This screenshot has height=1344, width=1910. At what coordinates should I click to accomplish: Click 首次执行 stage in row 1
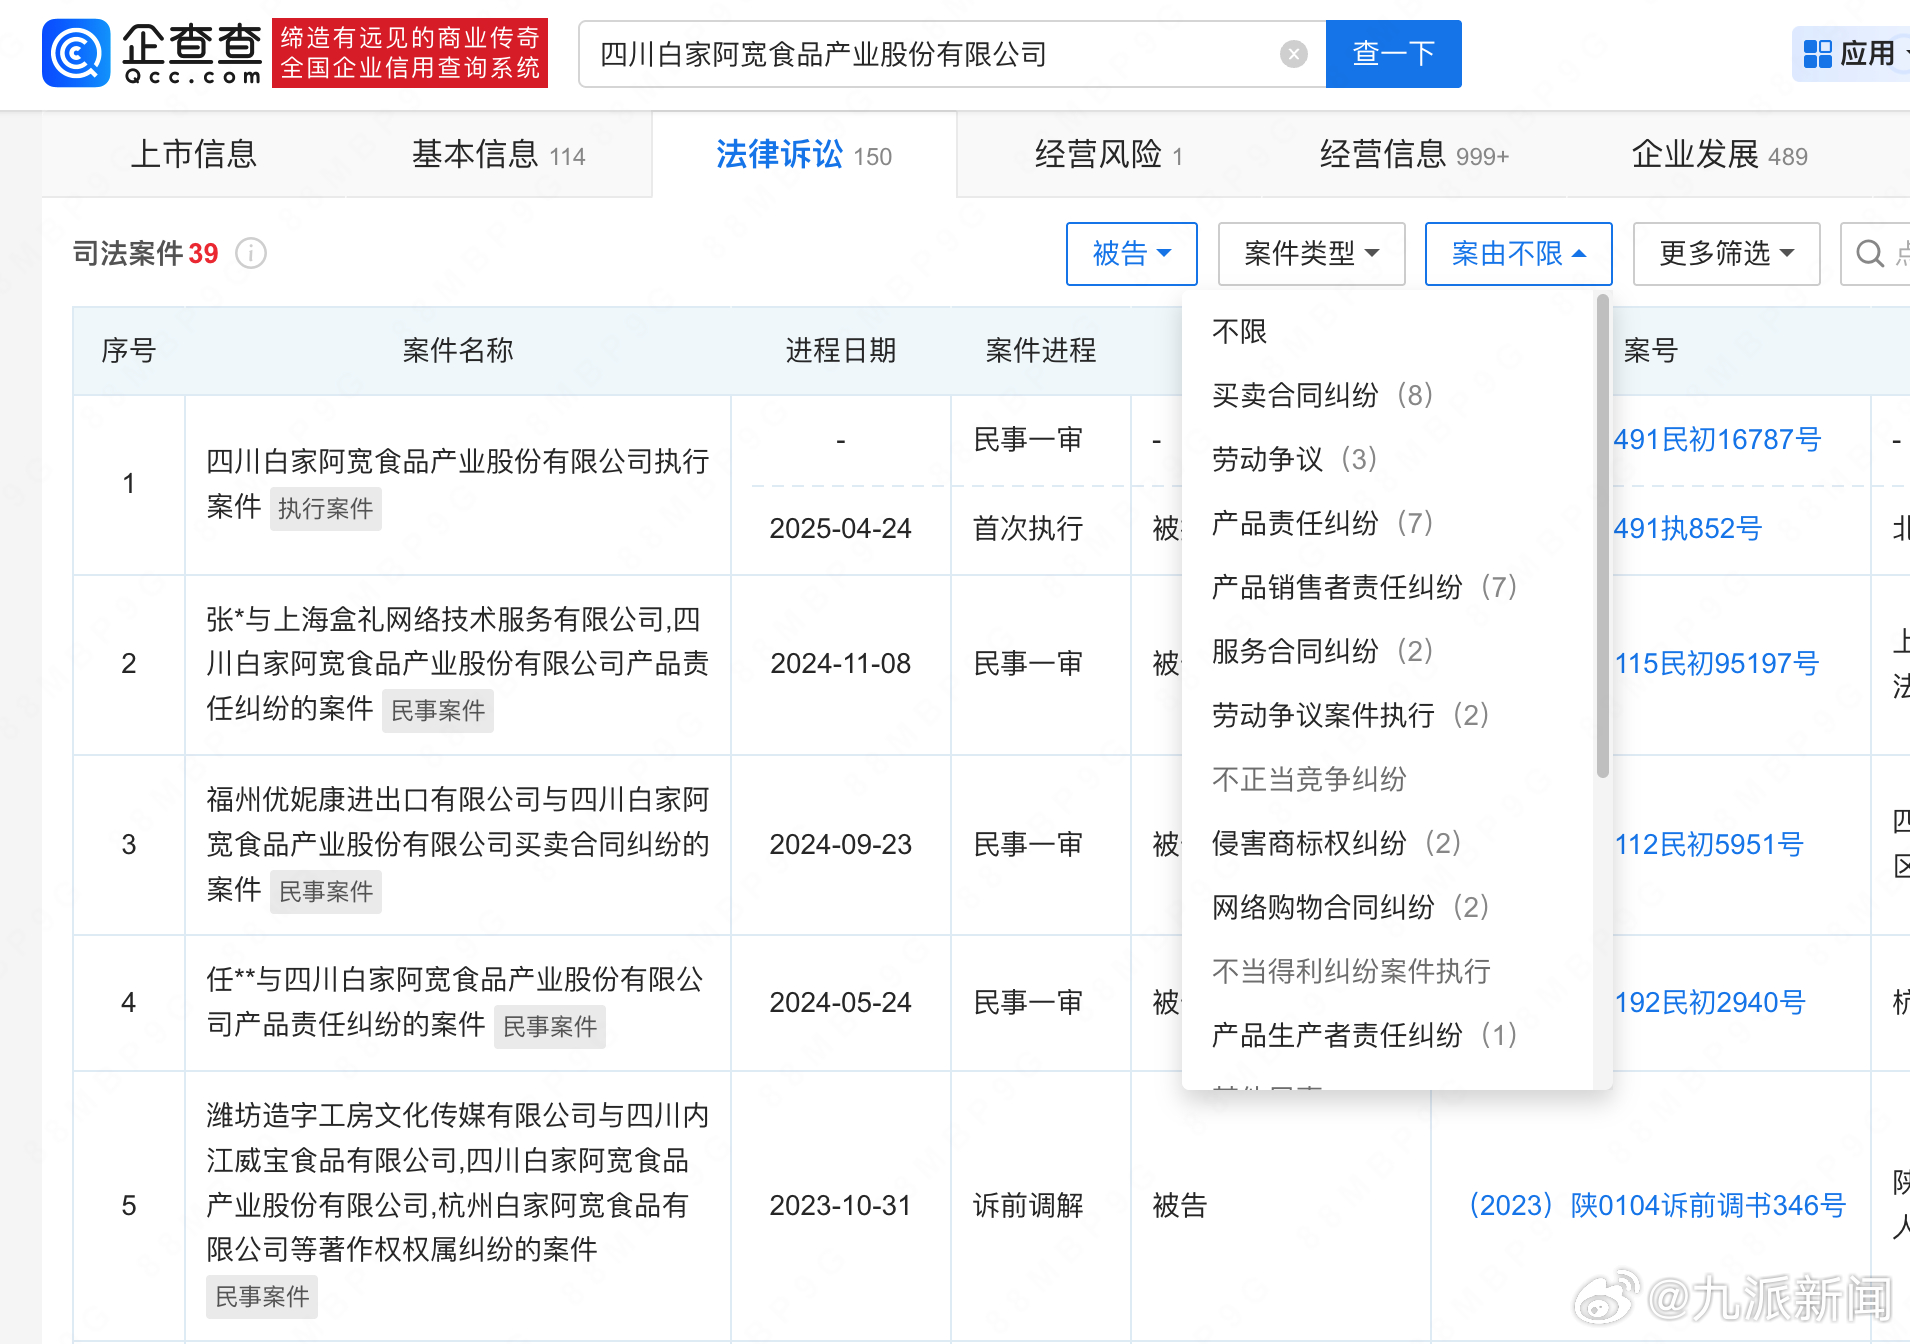1028,529
